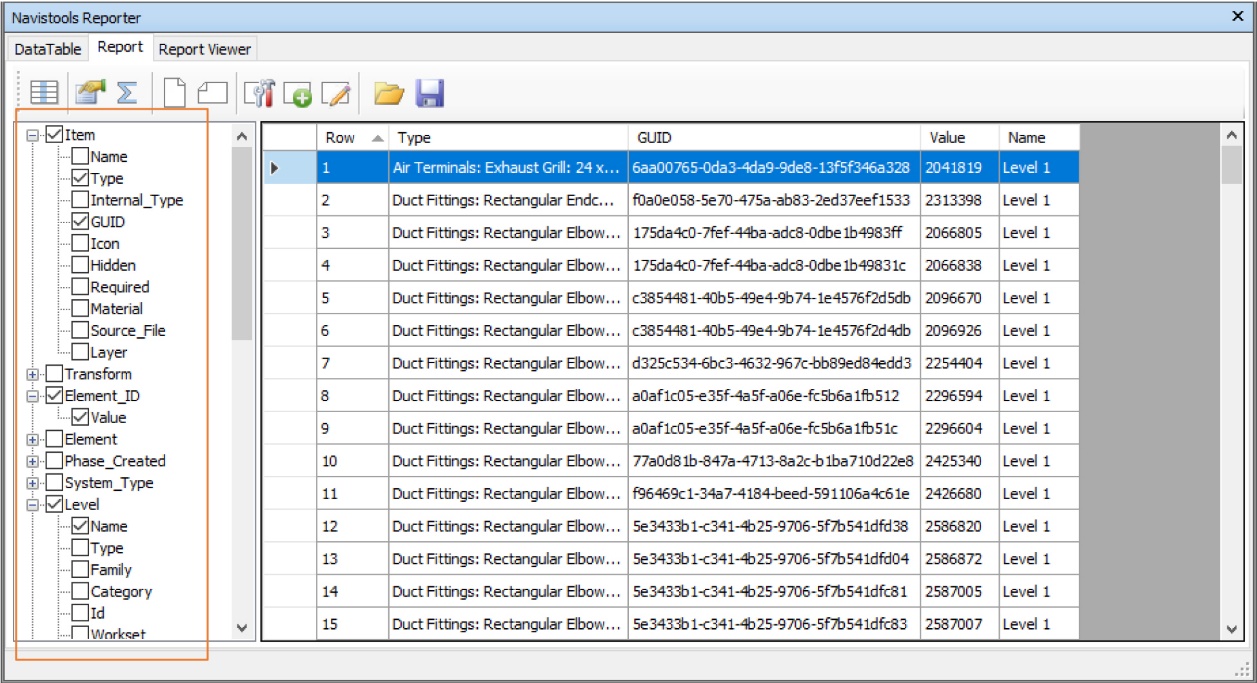Collapse the Level tree node
1257x683 pixels.
[x=34, y=505]
